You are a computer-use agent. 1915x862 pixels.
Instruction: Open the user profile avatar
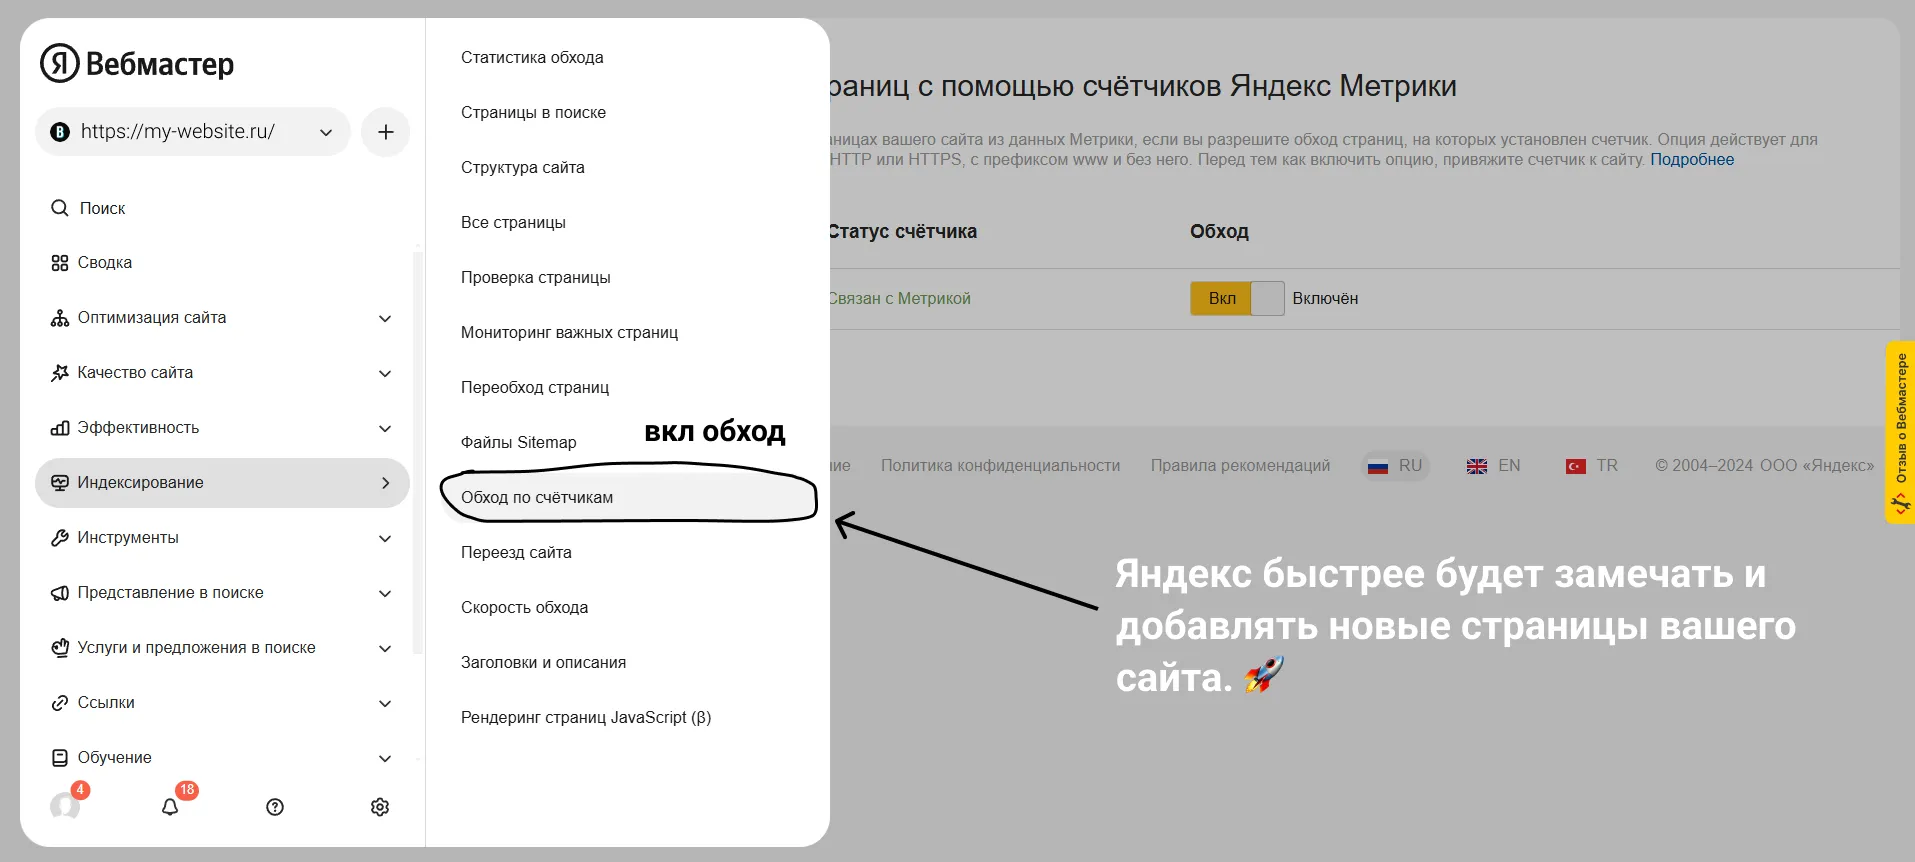(65, 806)
